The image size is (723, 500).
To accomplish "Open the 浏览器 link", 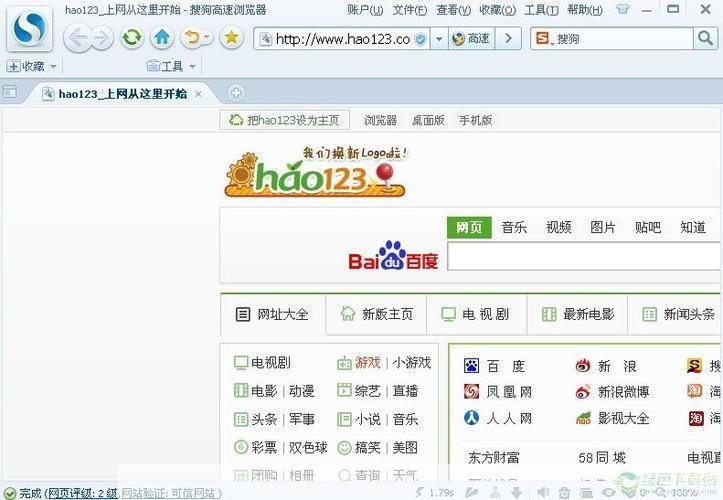I will [380, 120].
